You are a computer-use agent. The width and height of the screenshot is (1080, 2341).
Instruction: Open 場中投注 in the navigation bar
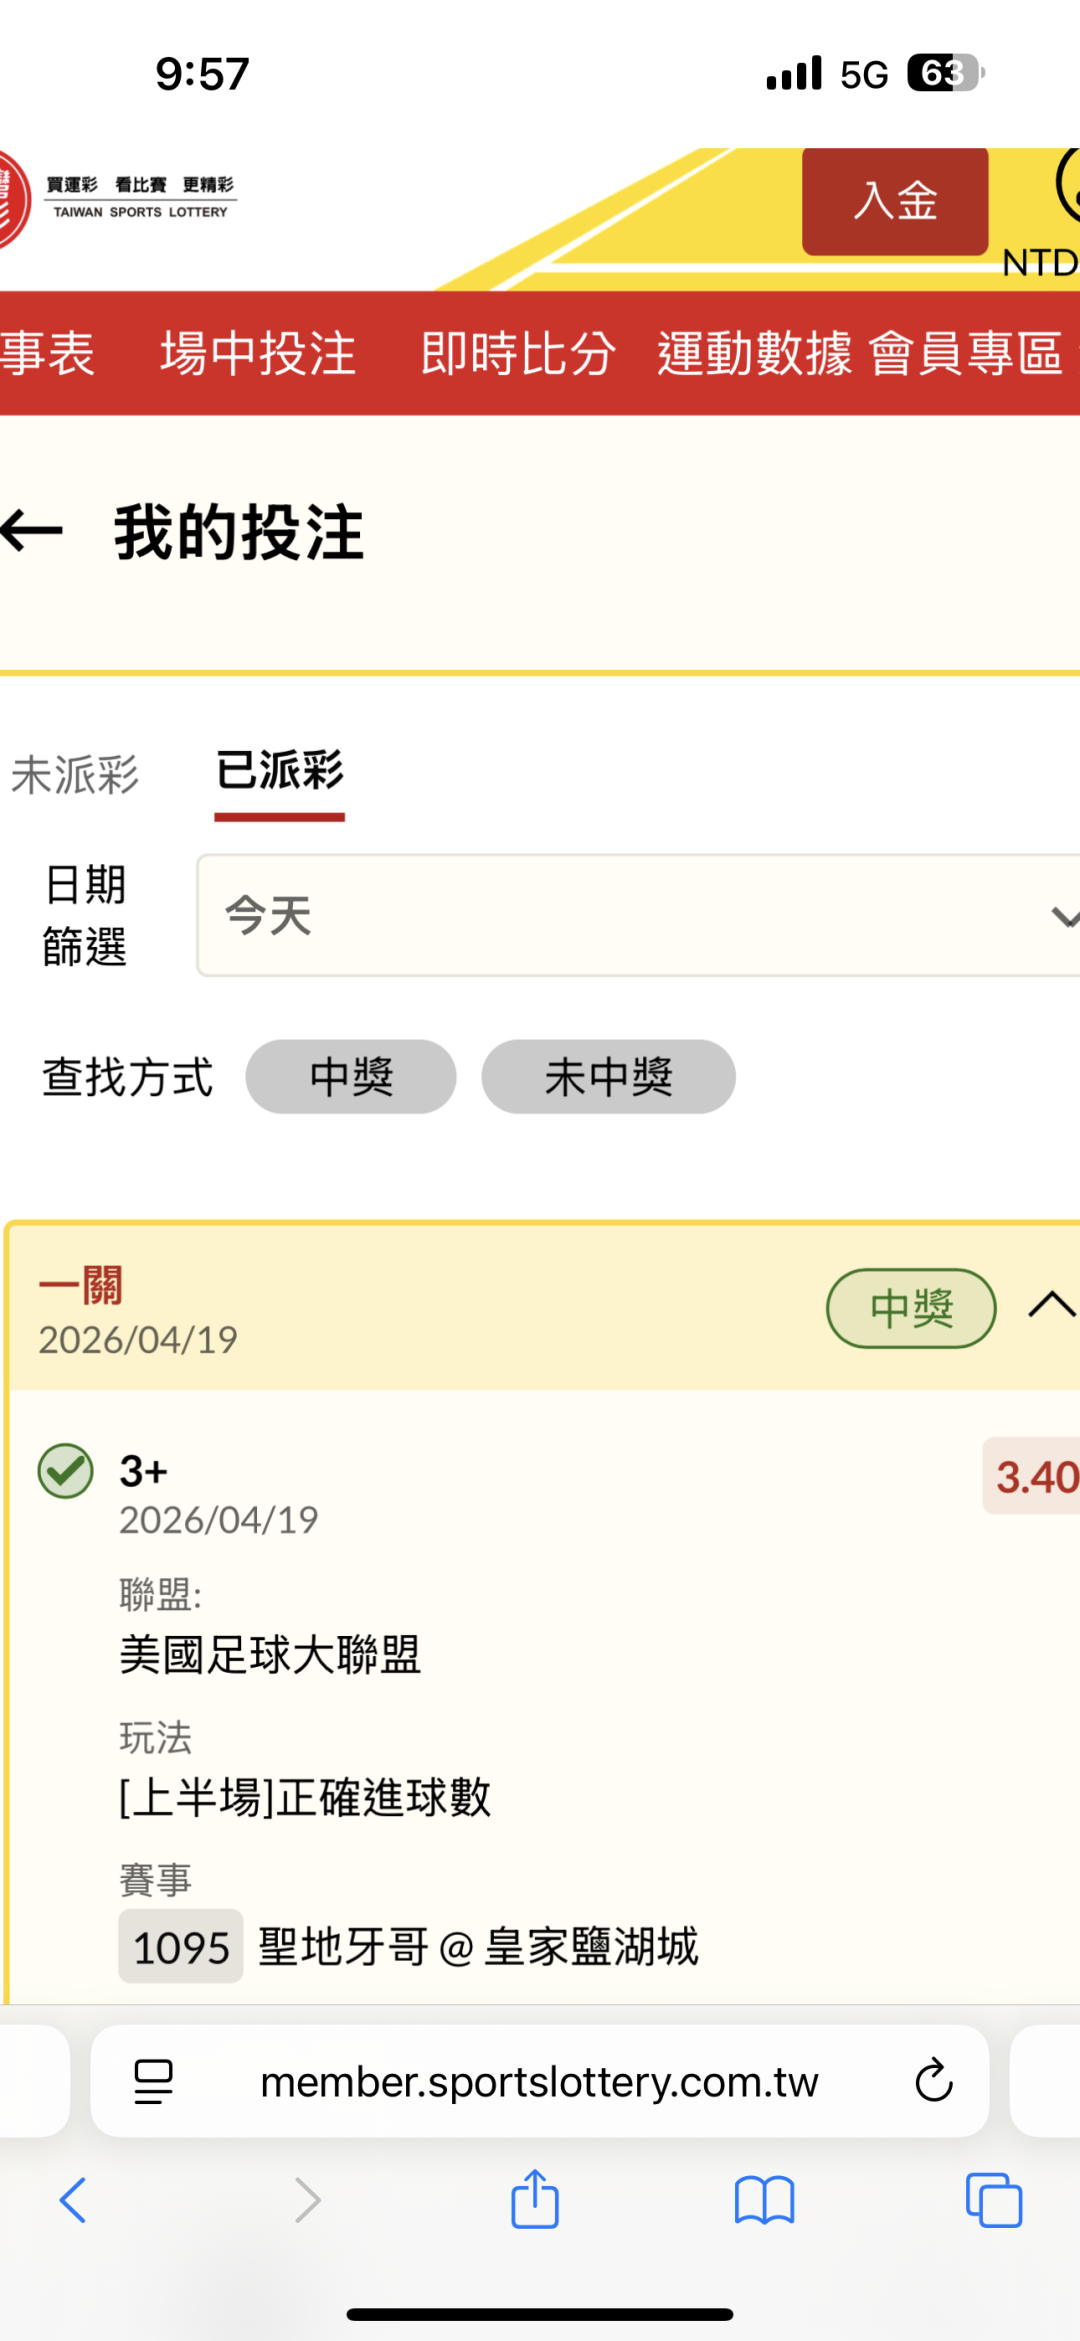pyautogui.click(x=258, y=353)
